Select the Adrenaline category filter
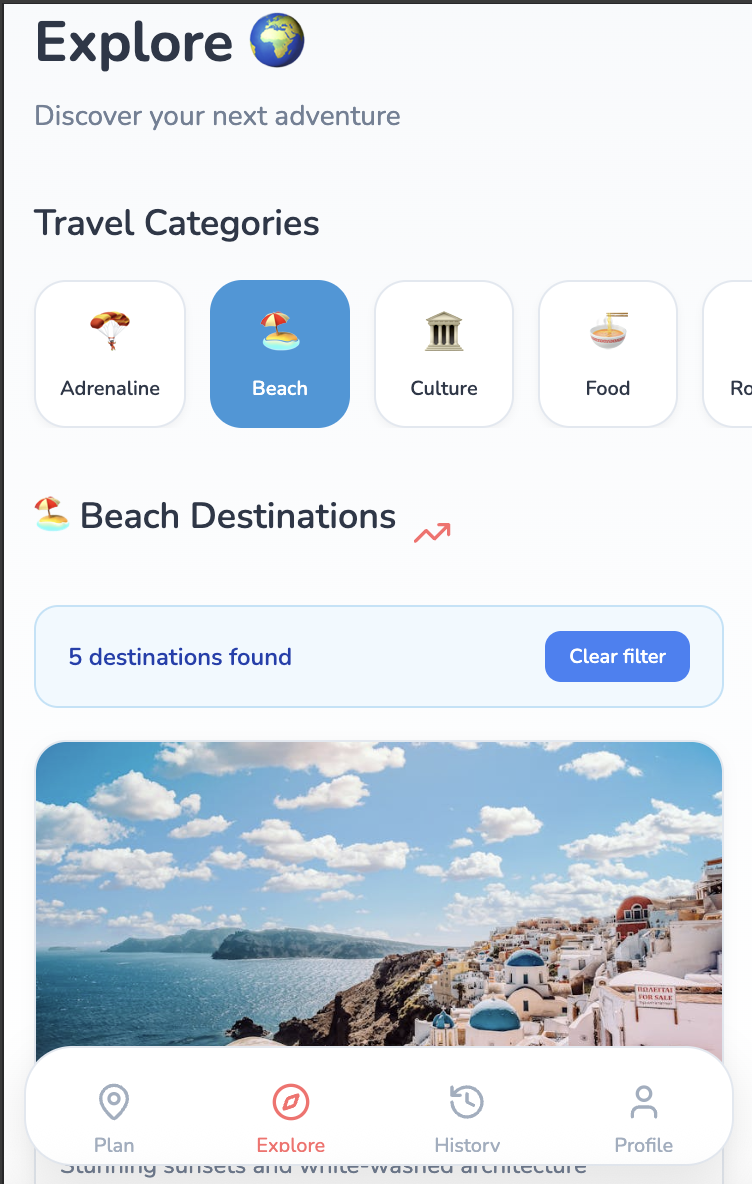The image size is (752, 1184). coord(110,354)
